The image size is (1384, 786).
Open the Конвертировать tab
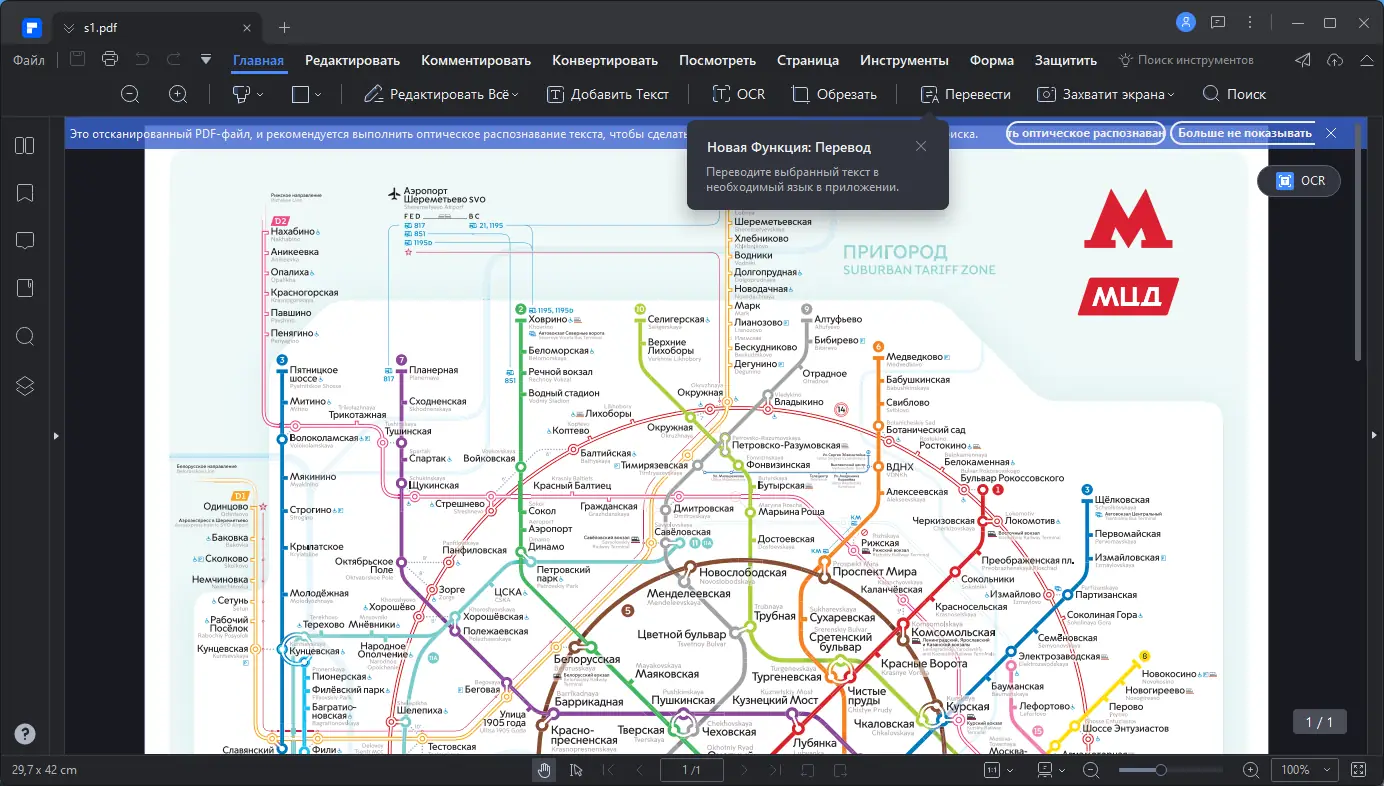click(605, 60)
